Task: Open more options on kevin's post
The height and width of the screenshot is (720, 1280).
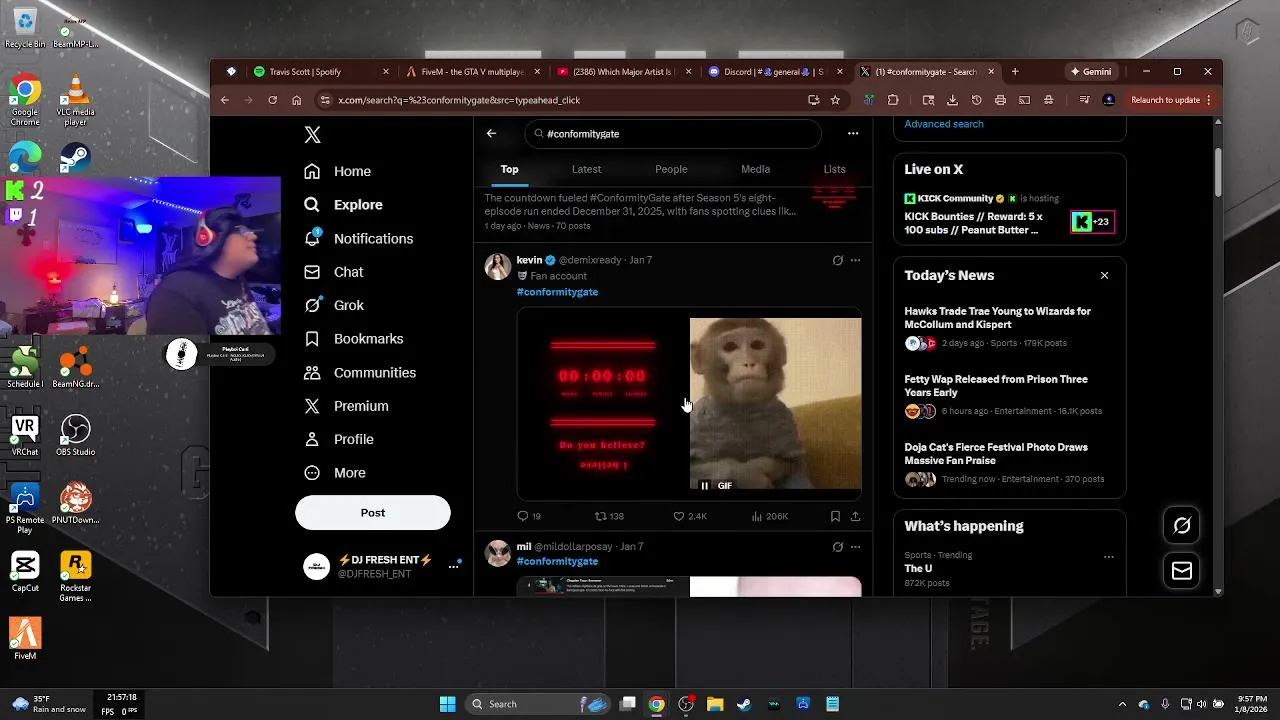Action: point(855,260)
